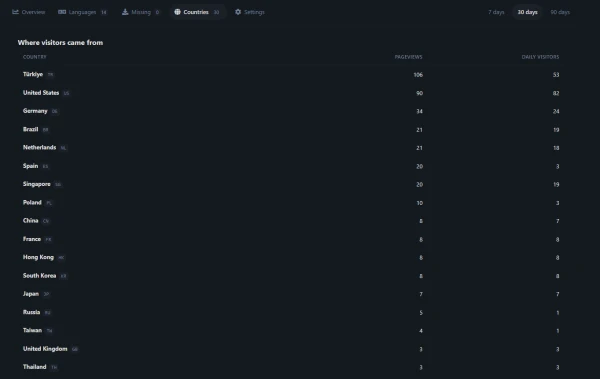Click Germany pageviews value 34
600x379 pixels.
(419, 111)
